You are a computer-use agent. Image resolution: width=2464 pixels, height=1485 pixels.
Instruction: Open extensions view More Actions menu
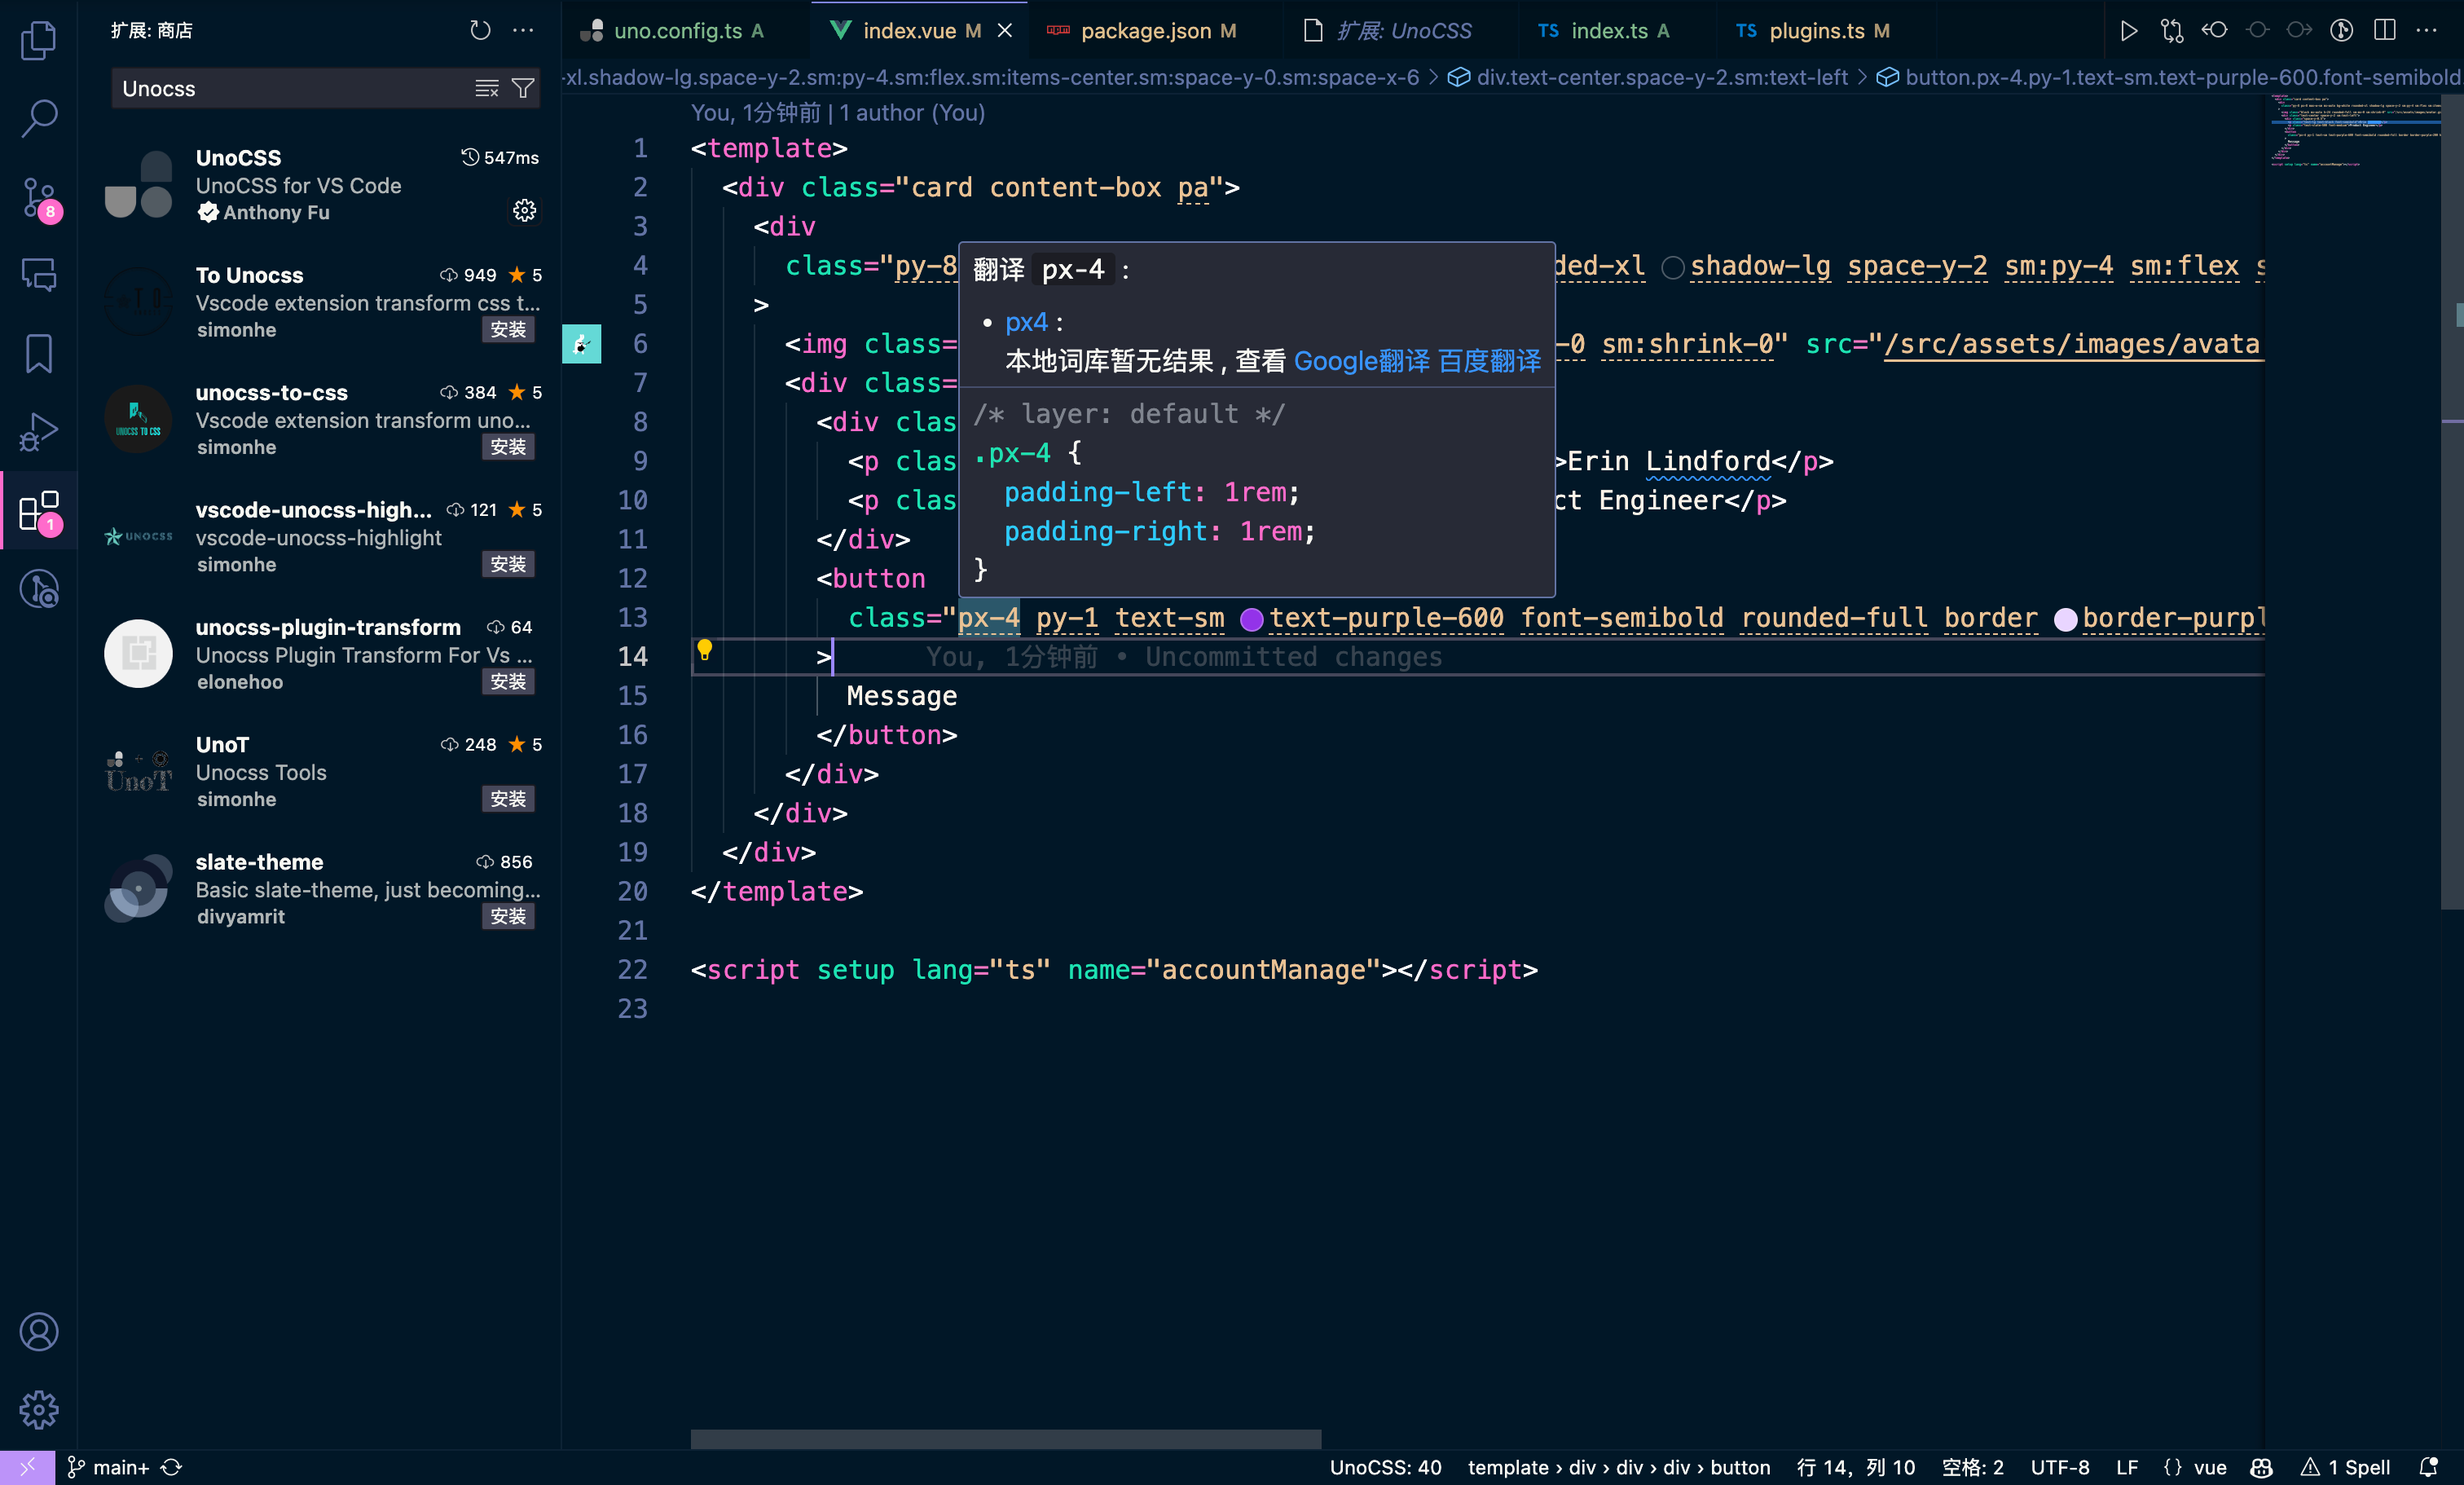523,30
